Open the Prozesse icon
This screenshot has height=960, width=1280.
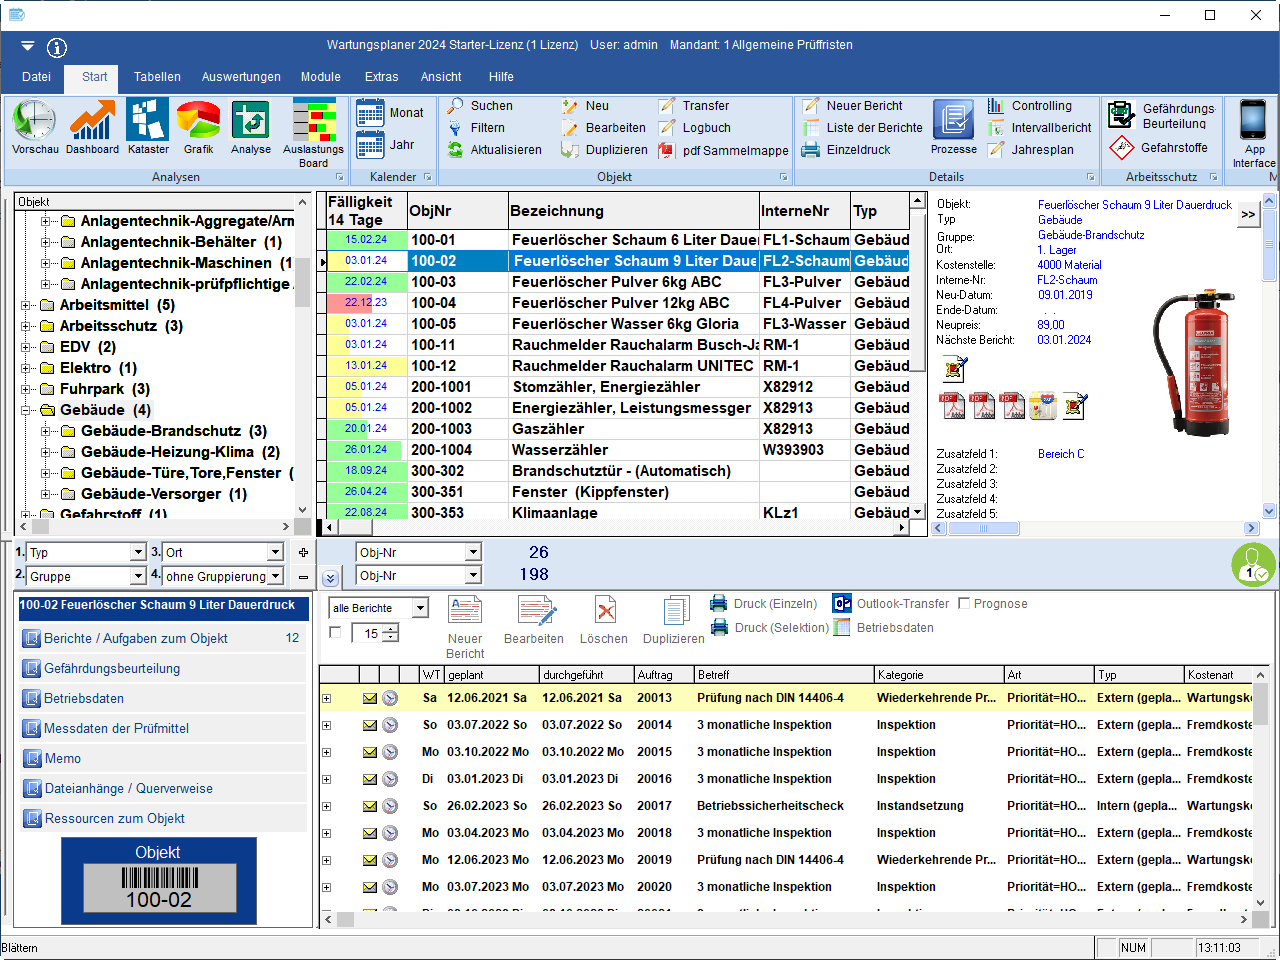click(x=954, y=121)
